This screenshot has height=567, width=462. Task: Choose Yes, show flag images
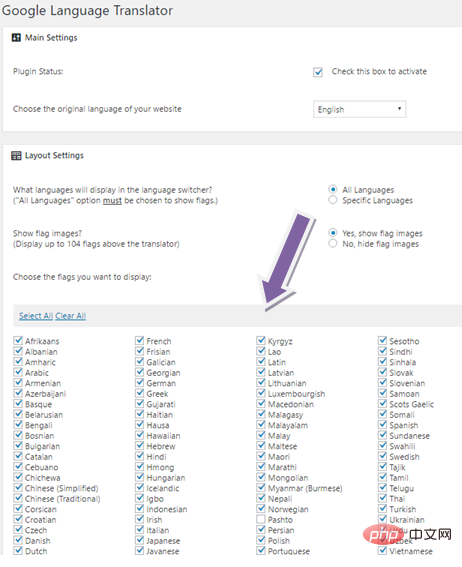tap(333, 233)
